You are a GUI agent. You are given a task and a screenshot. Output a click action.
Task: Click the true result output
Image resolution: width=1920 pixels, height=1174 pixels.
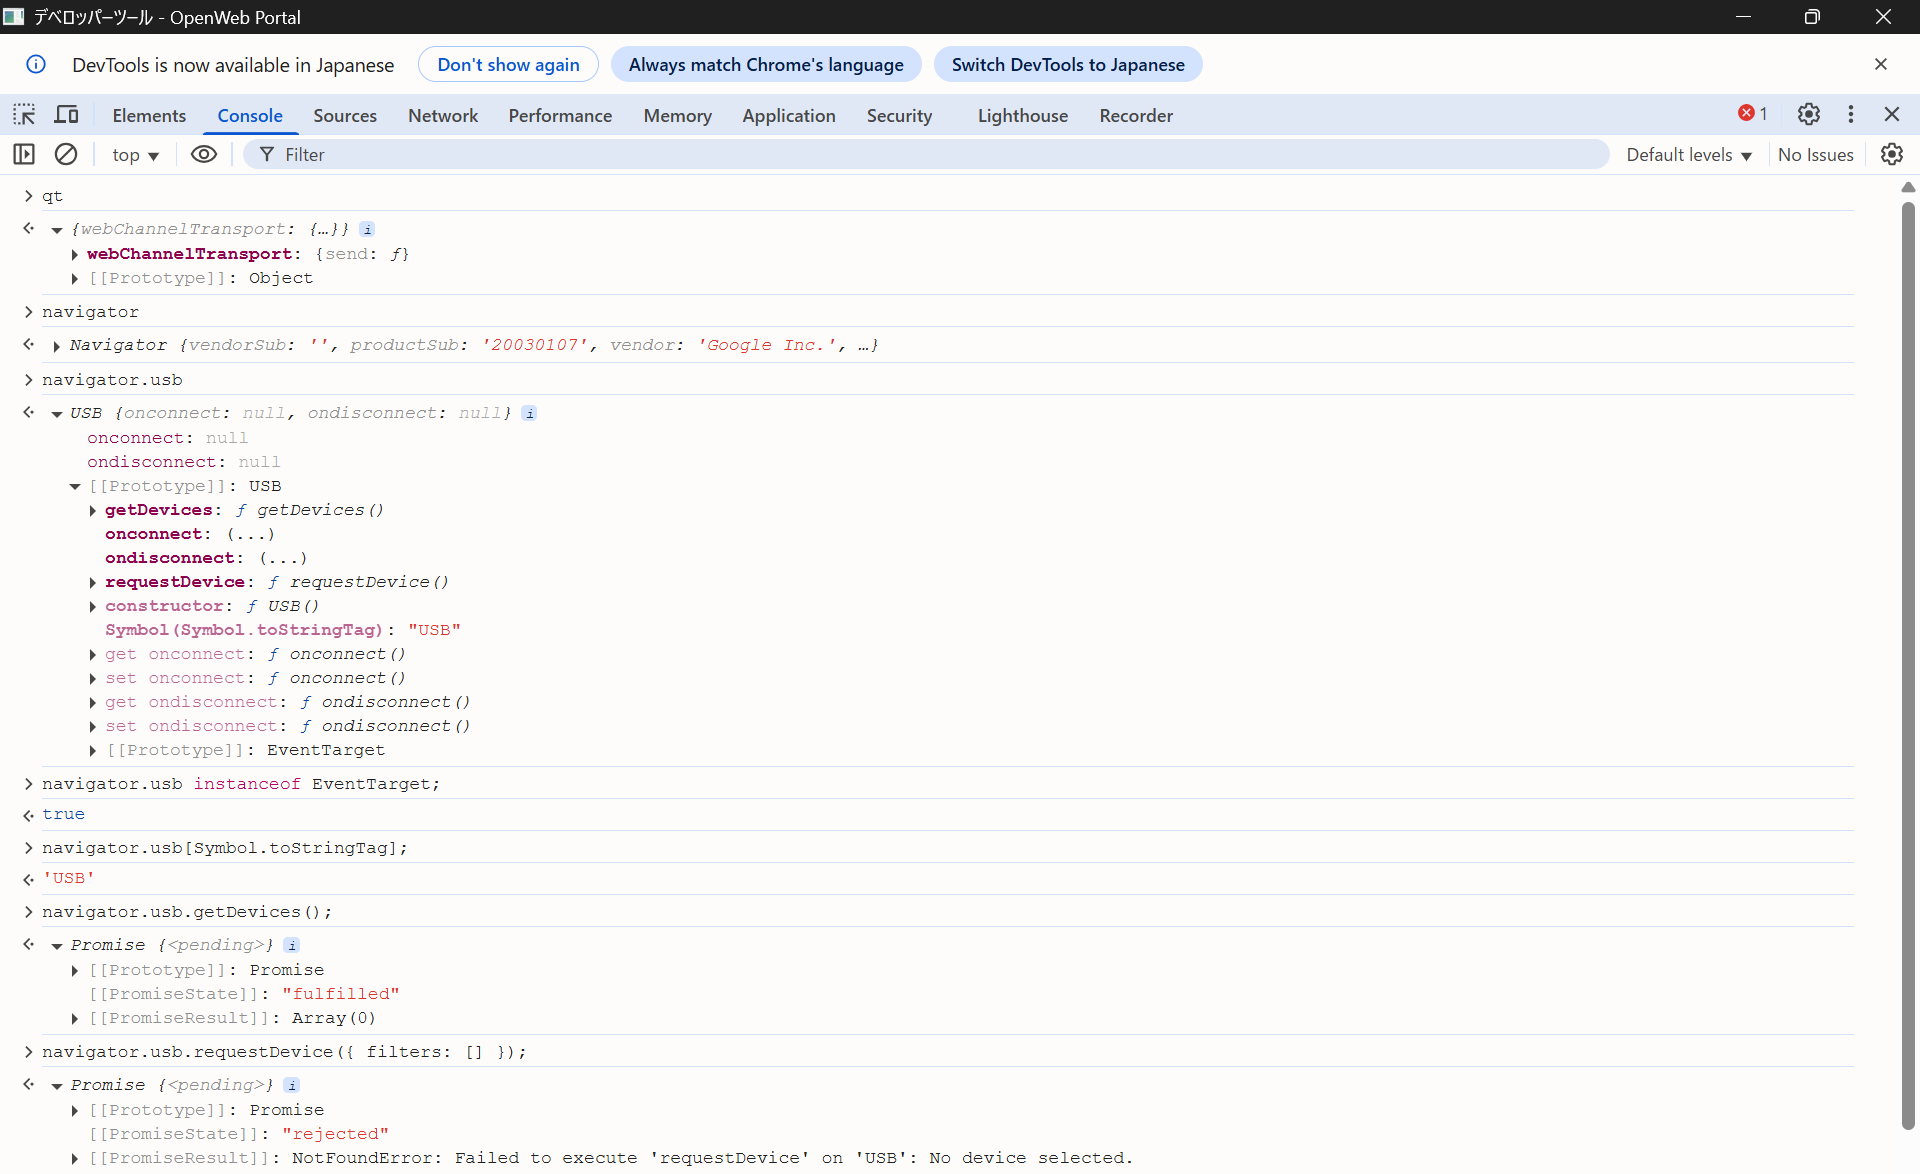63,814
